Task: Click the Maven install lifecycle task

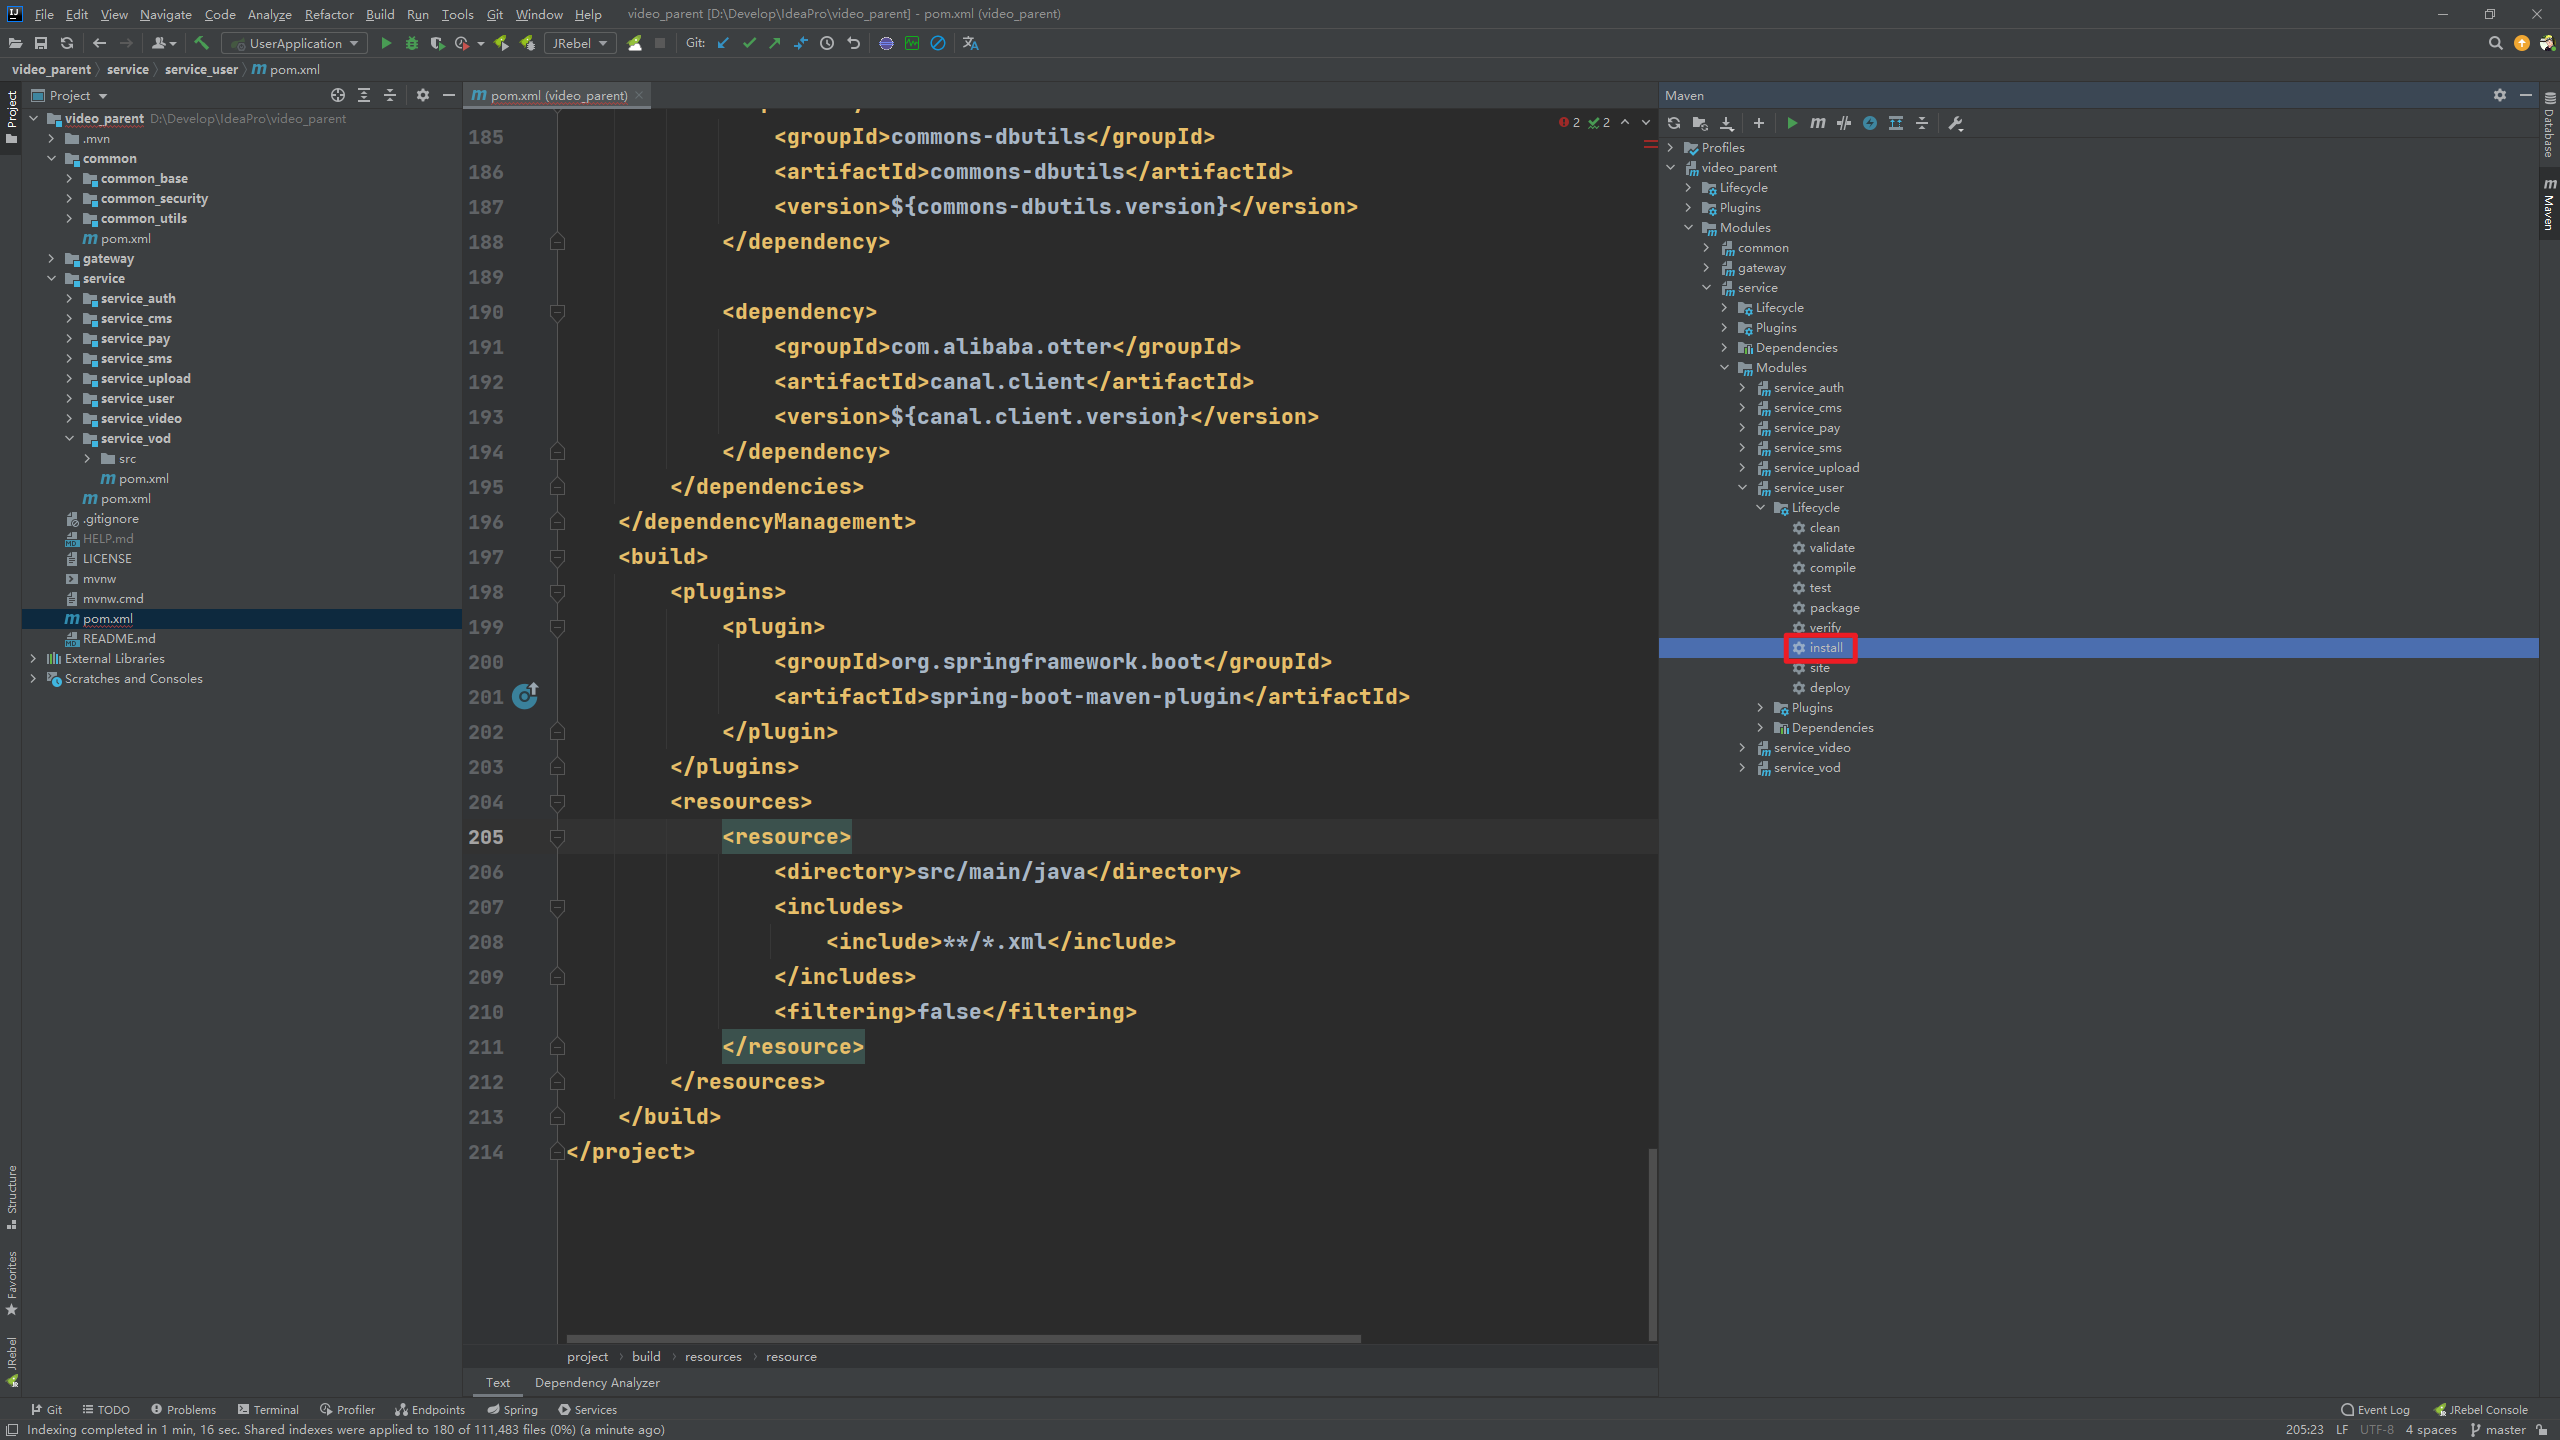Action: [1825, 647]
